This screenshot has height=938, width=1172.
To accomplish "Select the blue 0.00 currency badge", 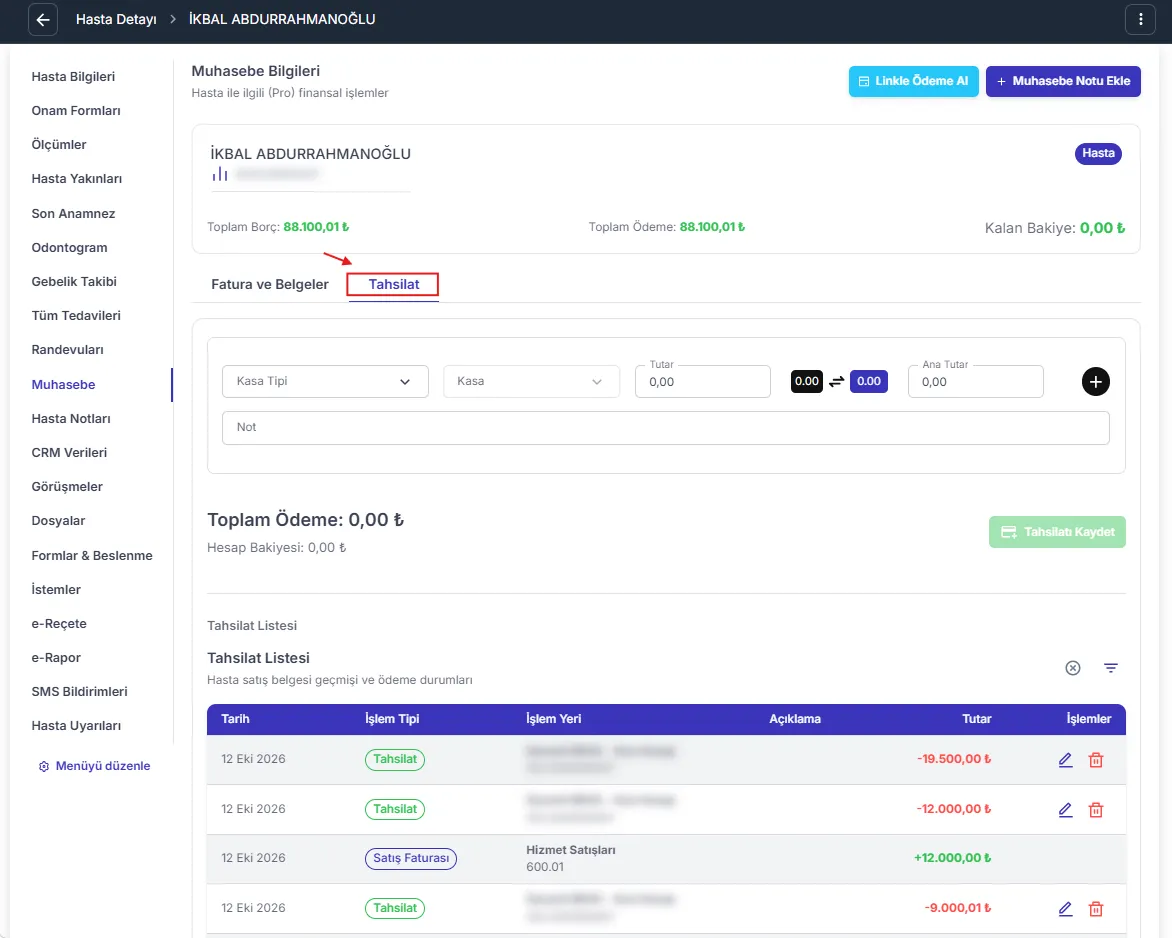I will pos(869,381).
